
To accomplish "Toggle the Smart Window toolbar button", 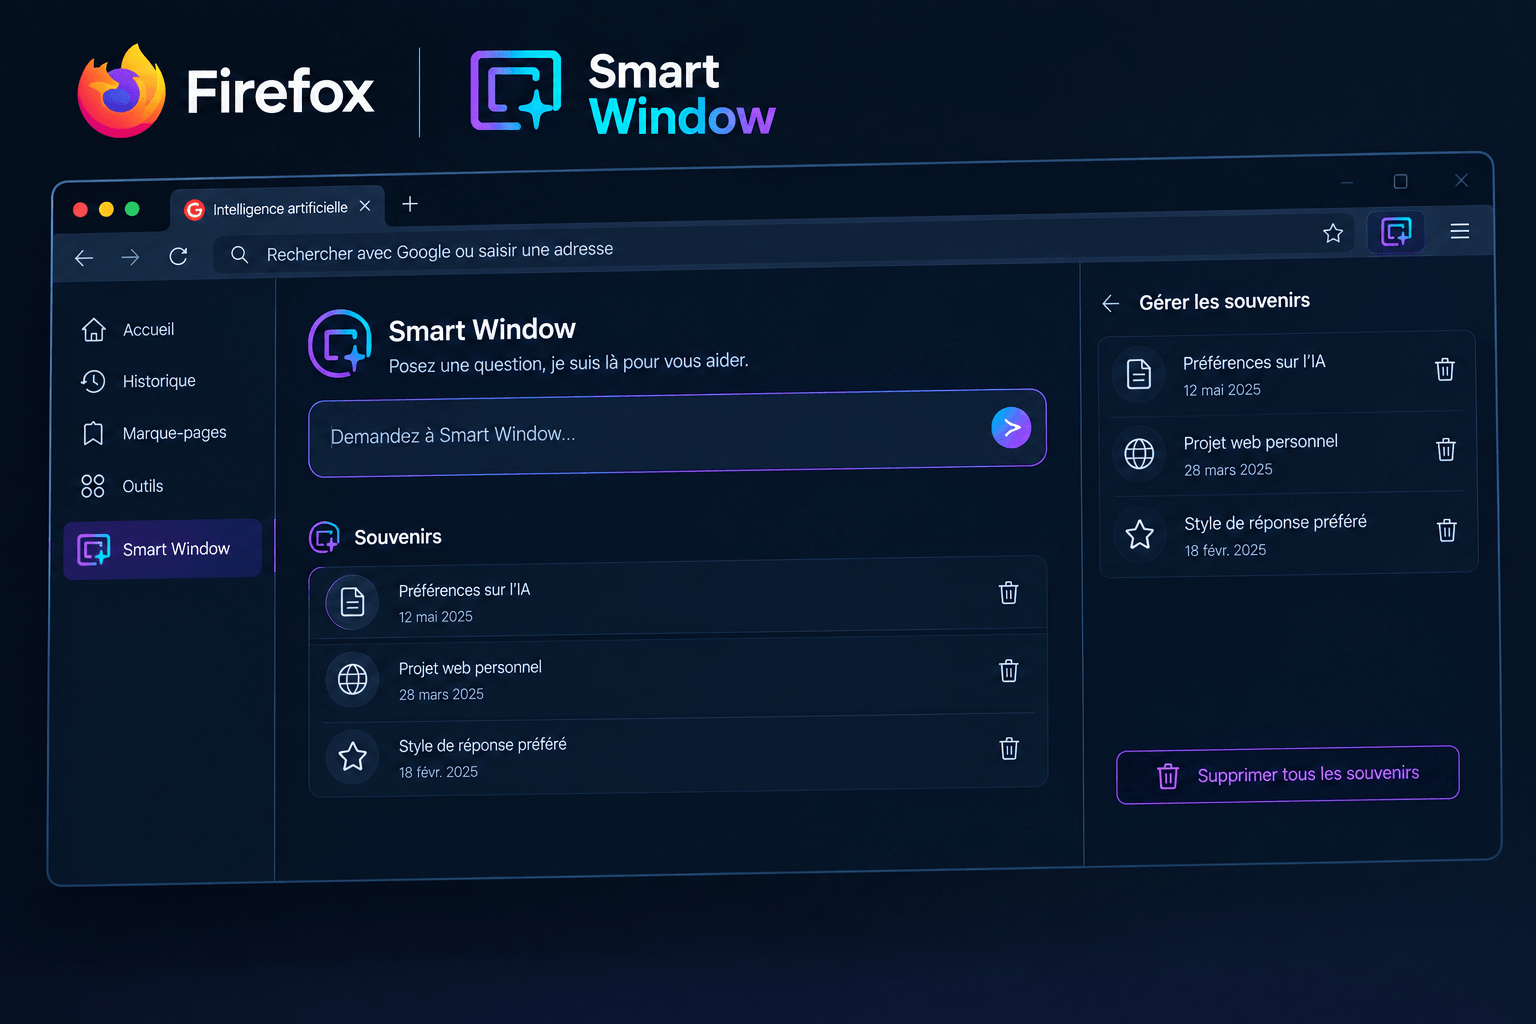I will point(1396,232).
